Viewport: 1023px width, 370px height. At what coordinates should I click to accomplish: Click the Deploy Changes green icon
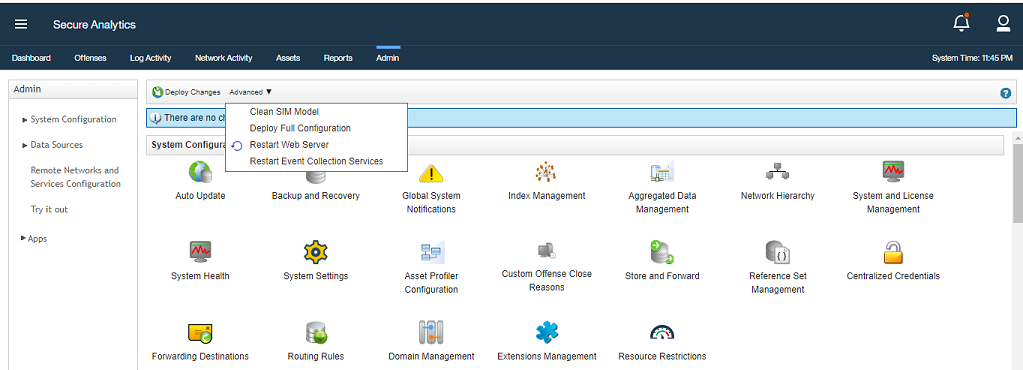pos(157,93)
